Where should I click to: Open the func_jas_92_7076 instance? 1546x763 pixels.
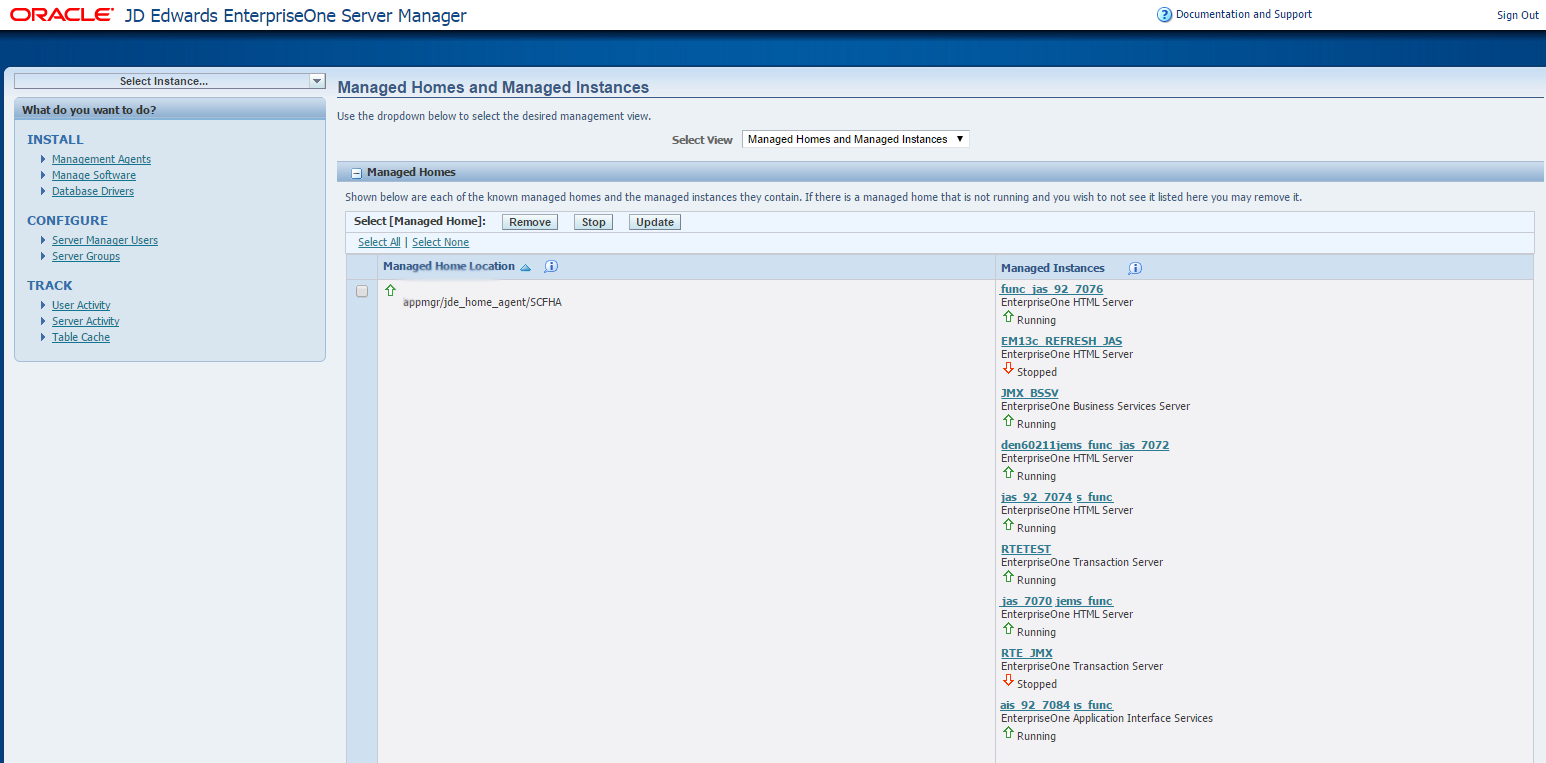(1052, 289)
